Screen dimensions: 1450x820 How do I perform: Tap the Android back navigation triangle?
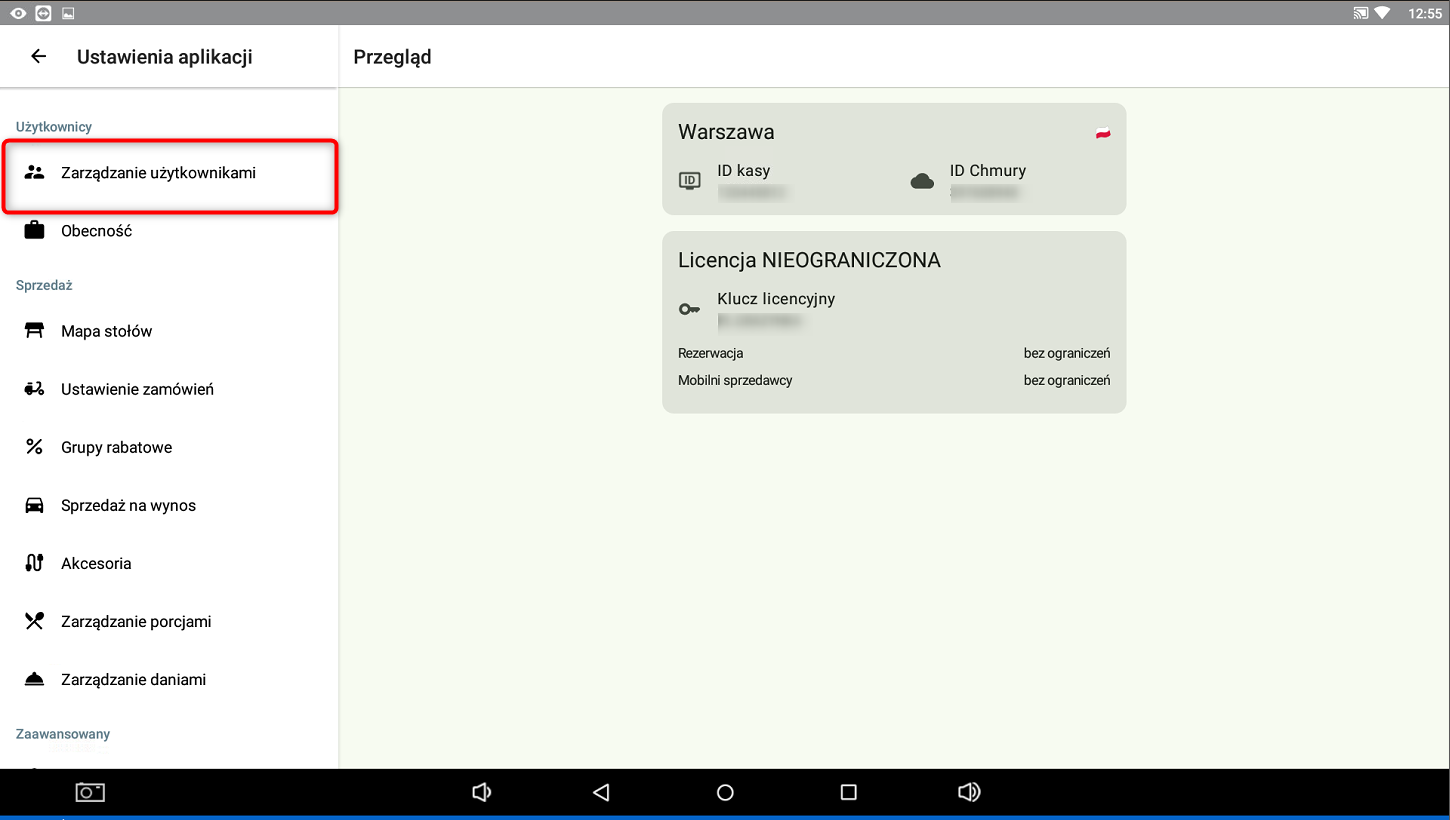(x=601, y=792)
